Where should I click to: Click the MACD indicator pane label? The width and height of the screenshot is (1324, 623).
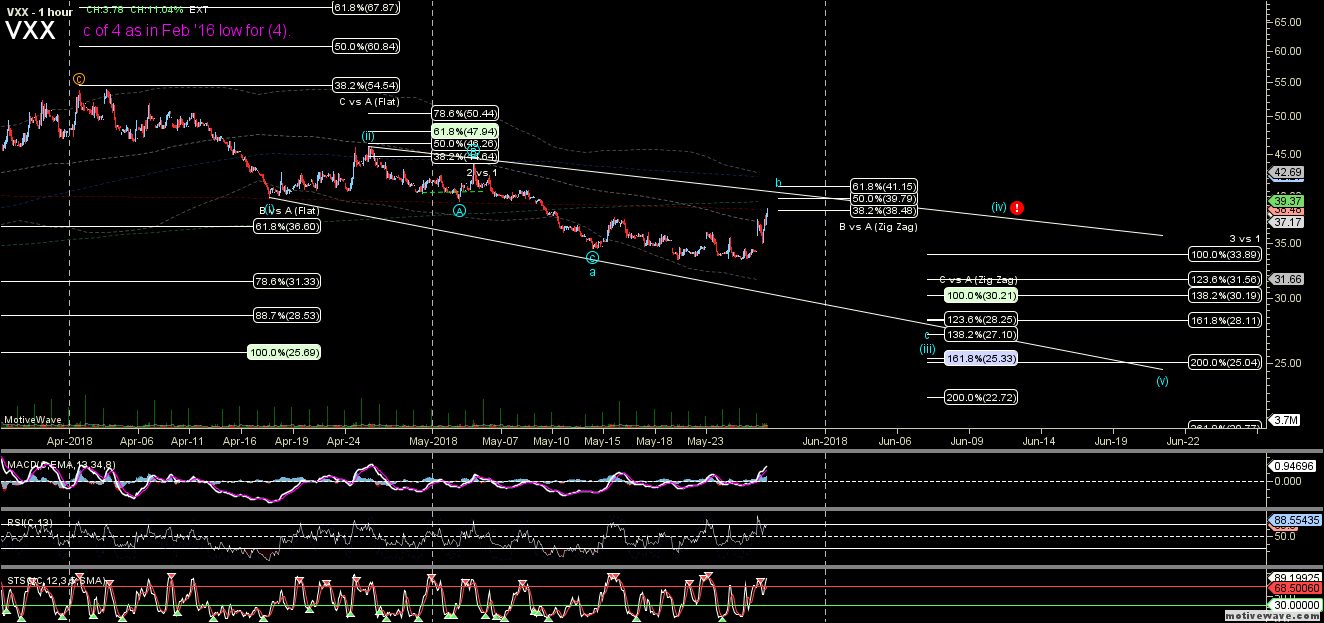point(60,464)
